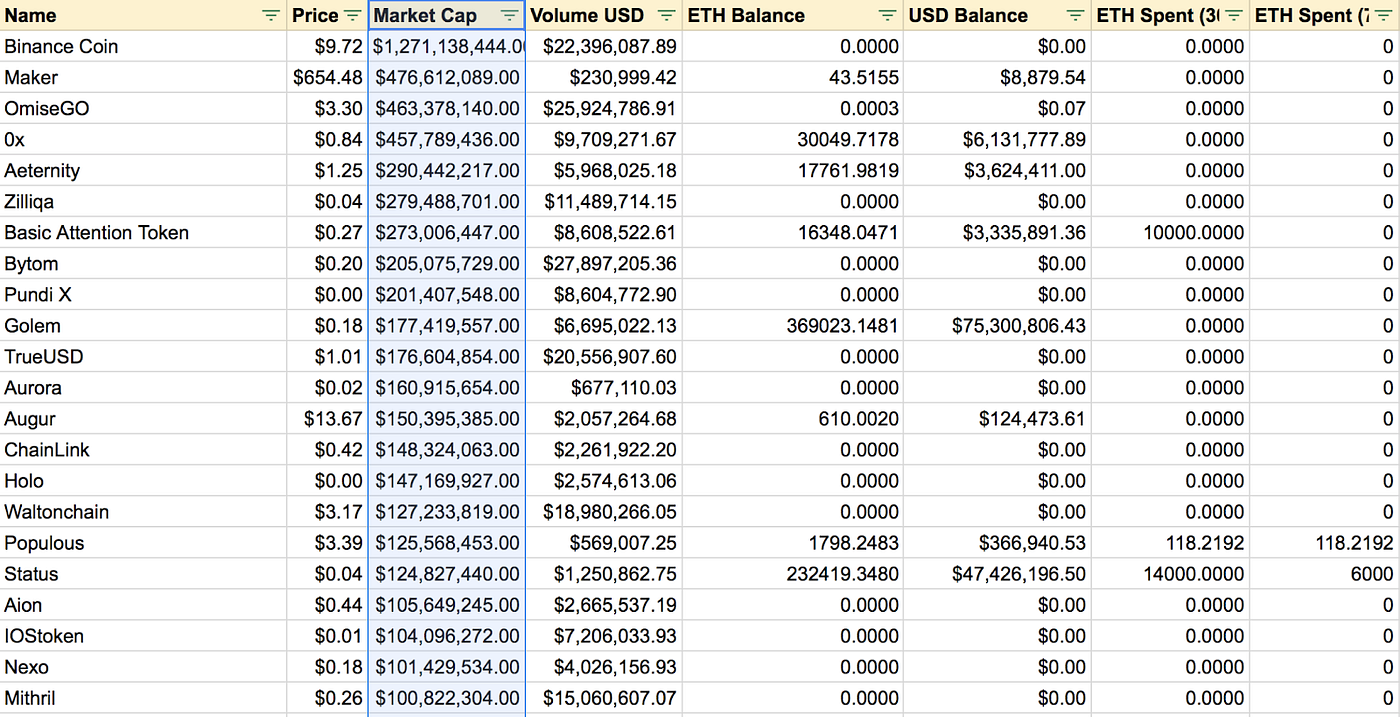Image resolution: width=1400 pixels, height=717 pixels.
Task: Click the Golem name cell
Action: [143, 325]
